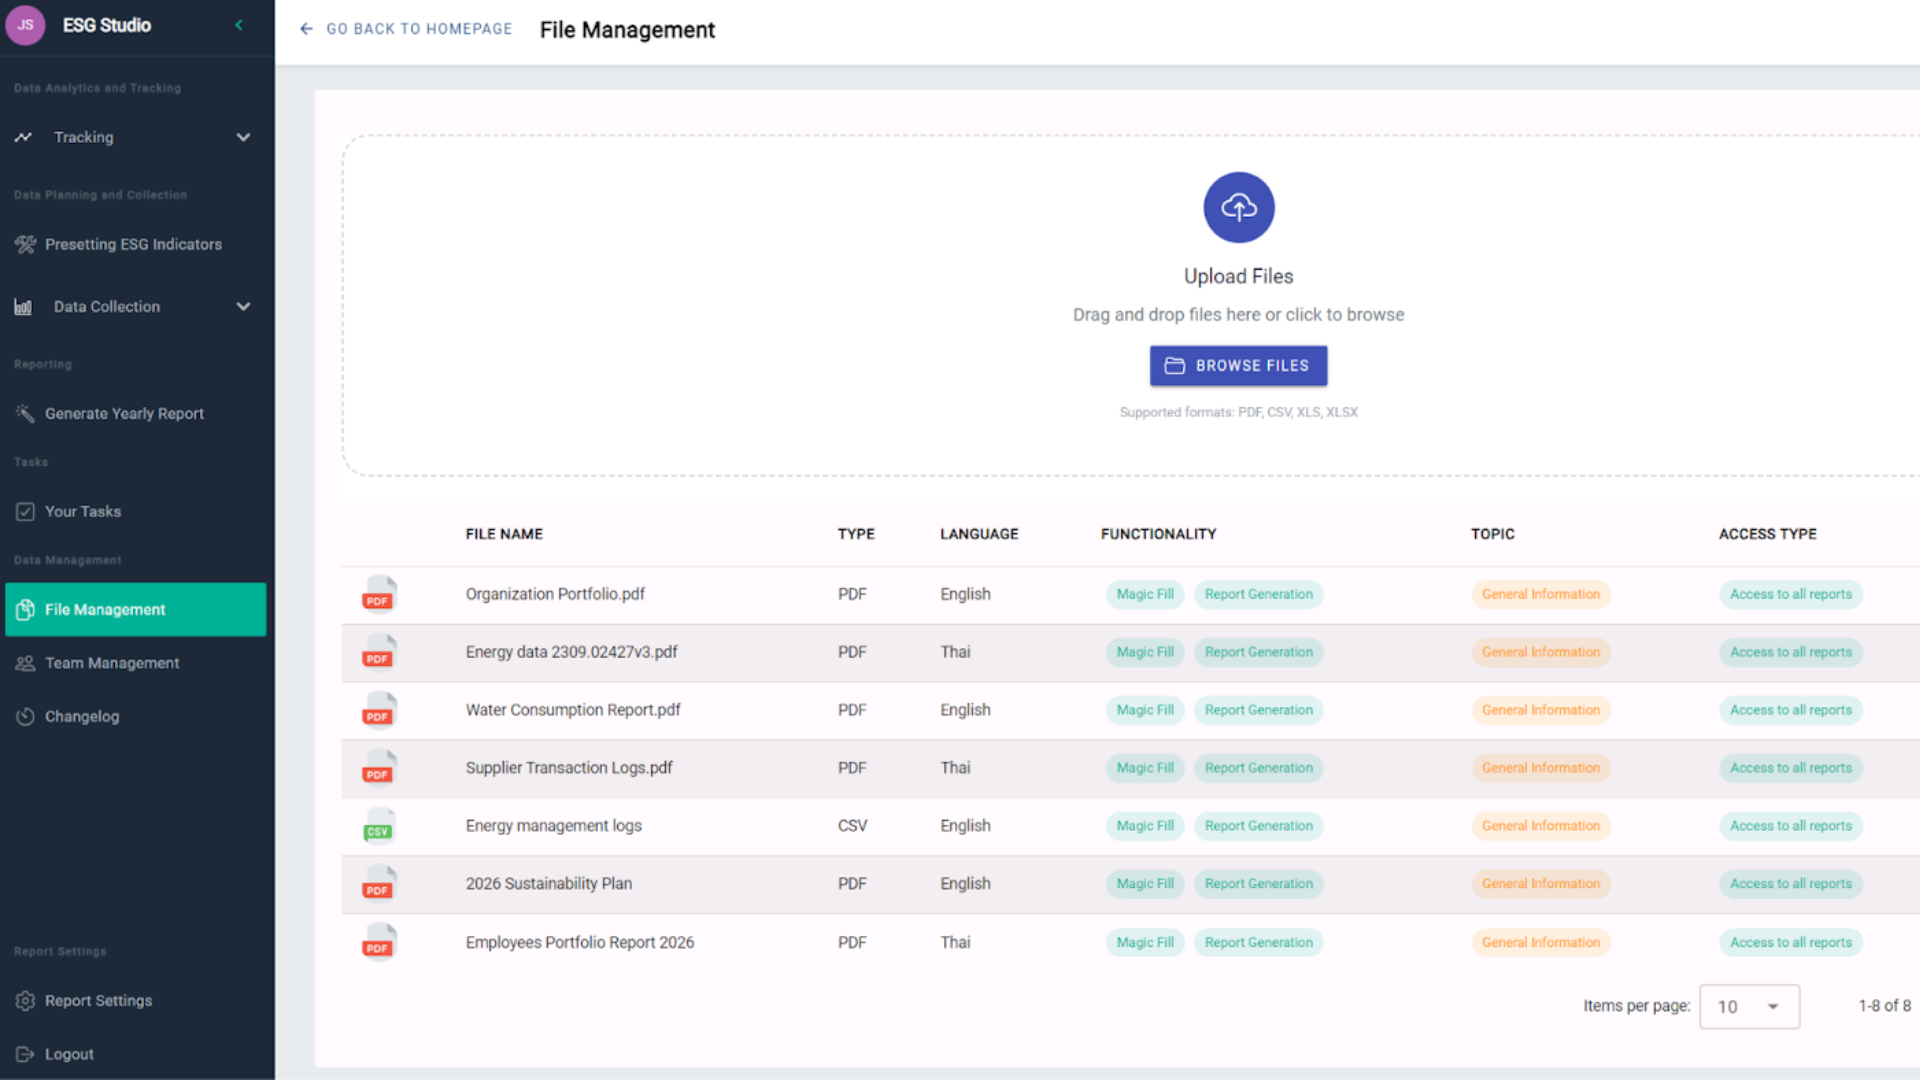The height and width of the screenshot is (1080, 1920).
Task: Open the items per page dropdown
Action: 1749,1006
